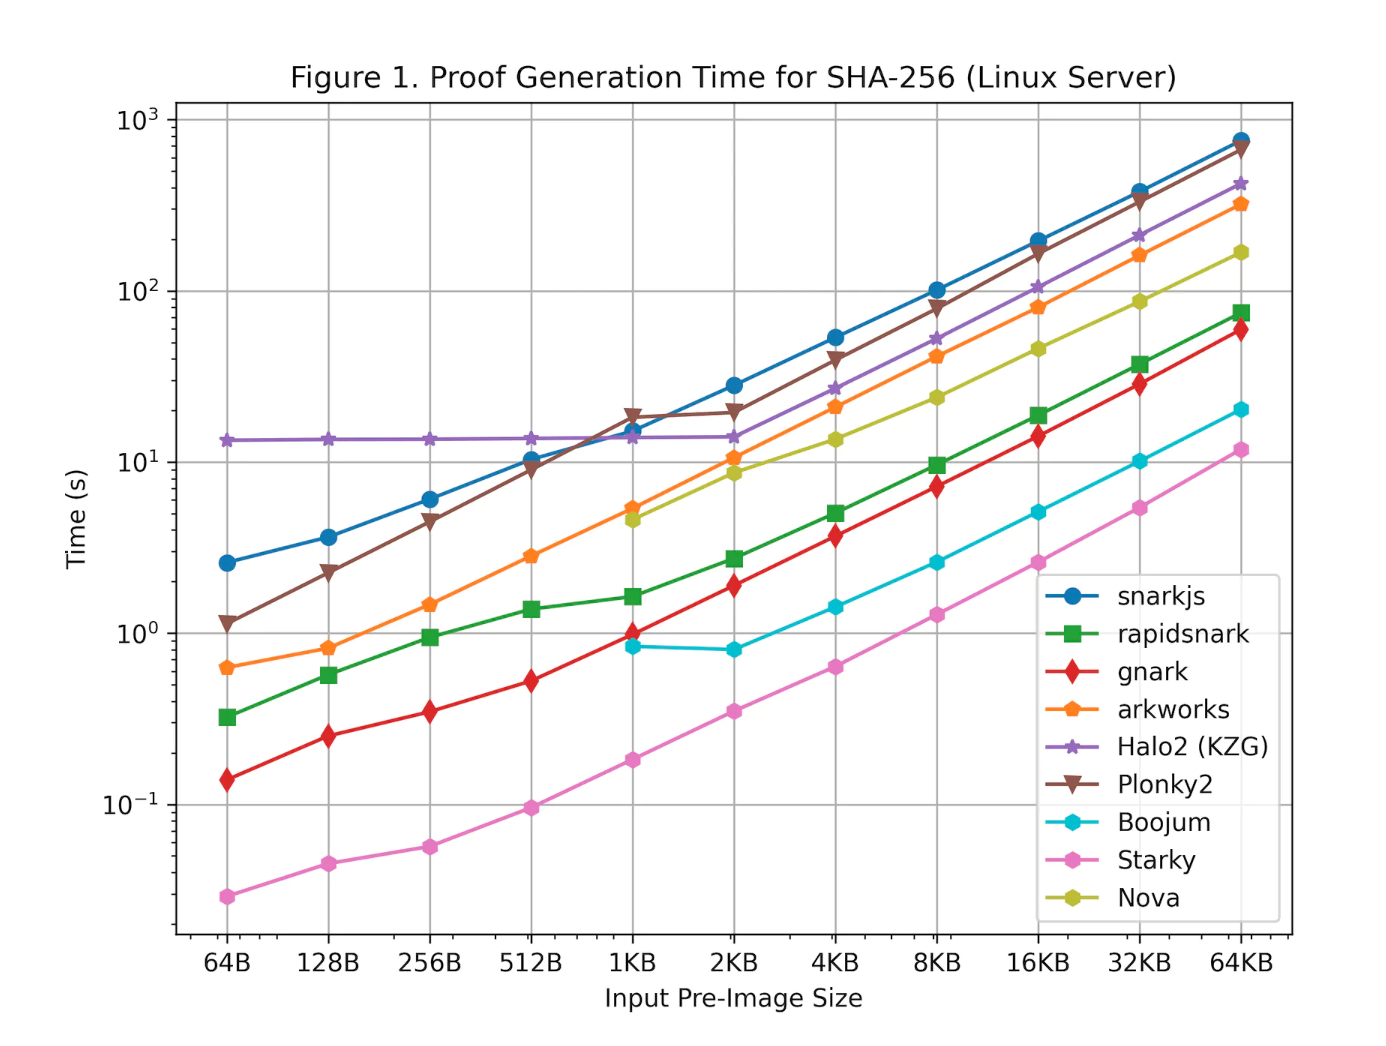Click the "64B" x-axis tick label
Screen dimensions: 1386x1046
227,963
